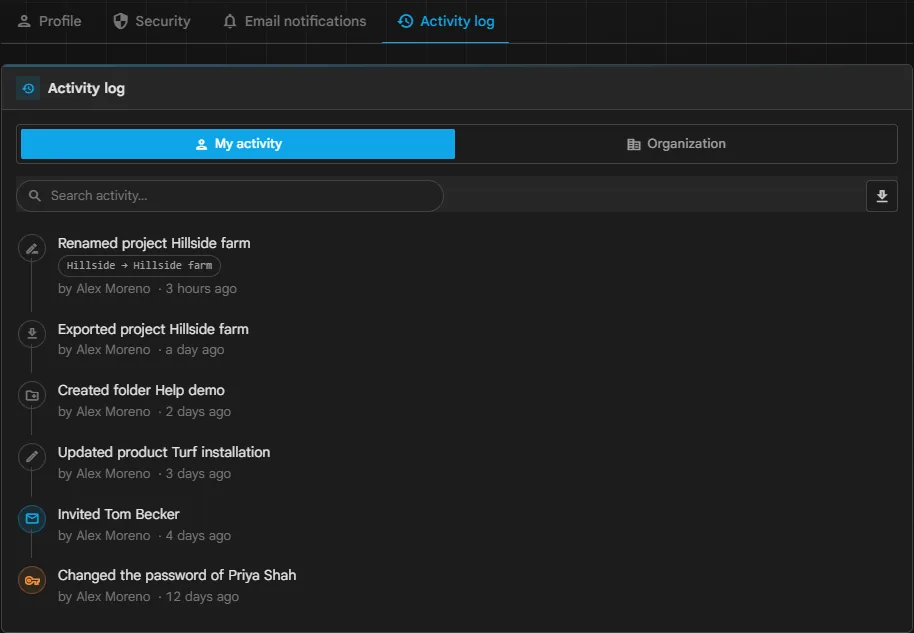The width and height of the screenshot is (914, 633).
Task: Click the "12 days ago" timestamp
Action: (x=202, y=597)
